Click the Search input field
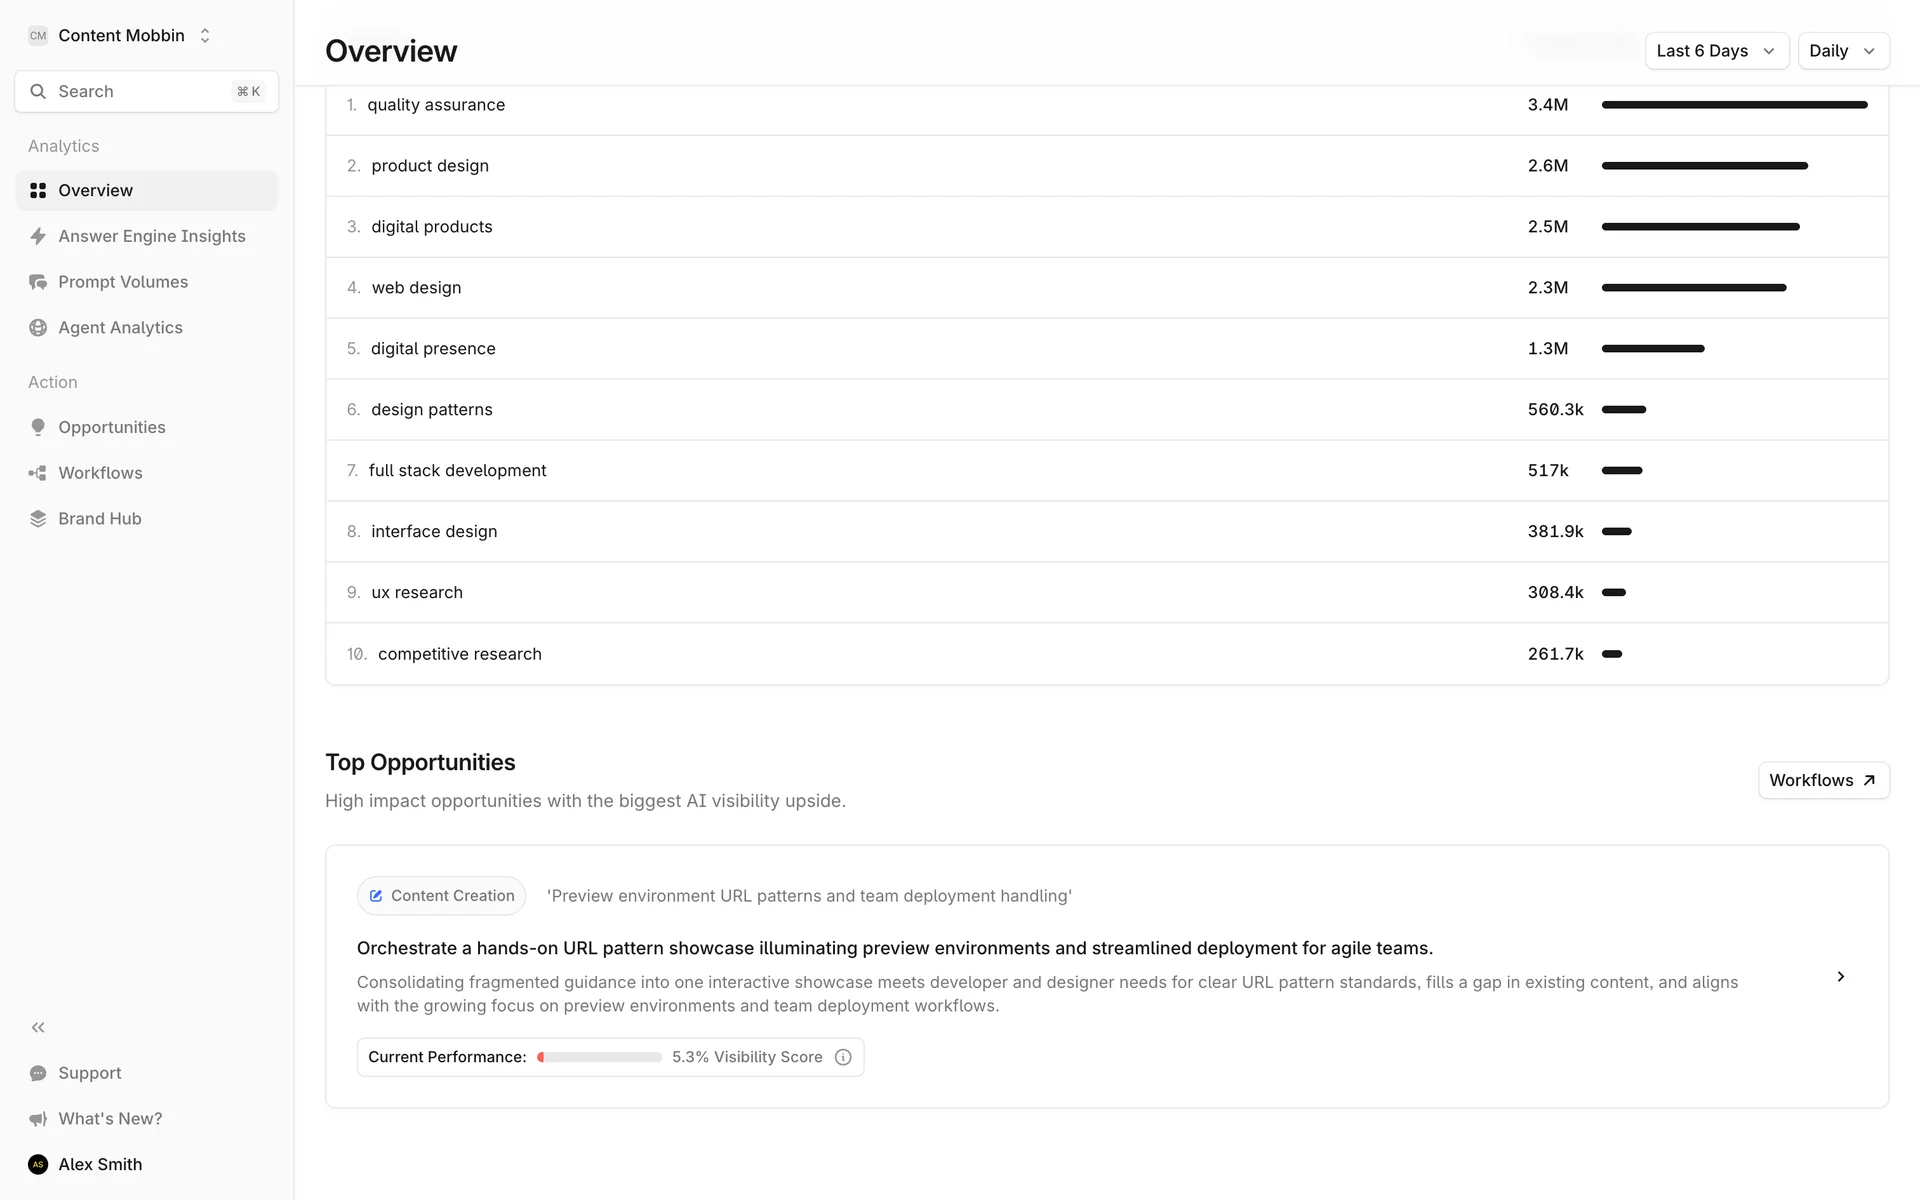Image resolution: width=1920 pixels, height=1200 pixels. tap(146, 92)
